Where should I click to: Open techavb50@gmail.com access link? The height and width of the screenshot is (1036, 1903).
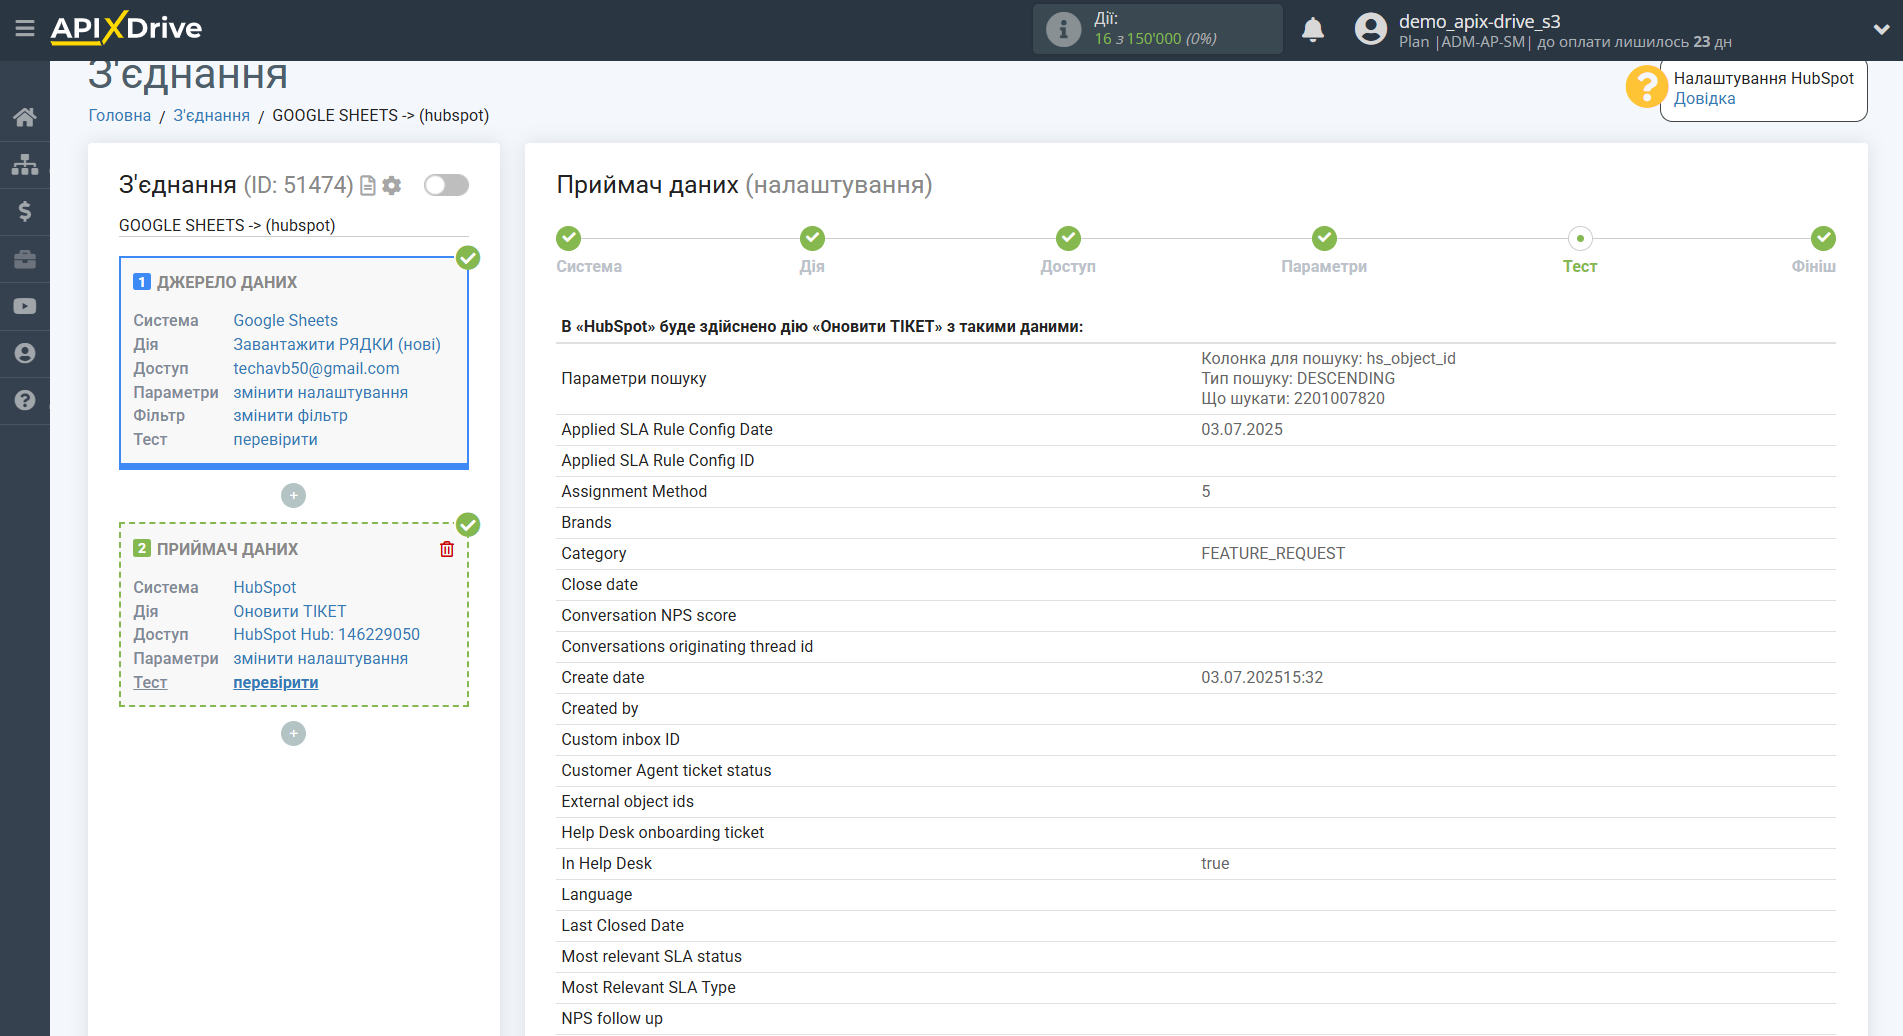click(x=316, y=368)
